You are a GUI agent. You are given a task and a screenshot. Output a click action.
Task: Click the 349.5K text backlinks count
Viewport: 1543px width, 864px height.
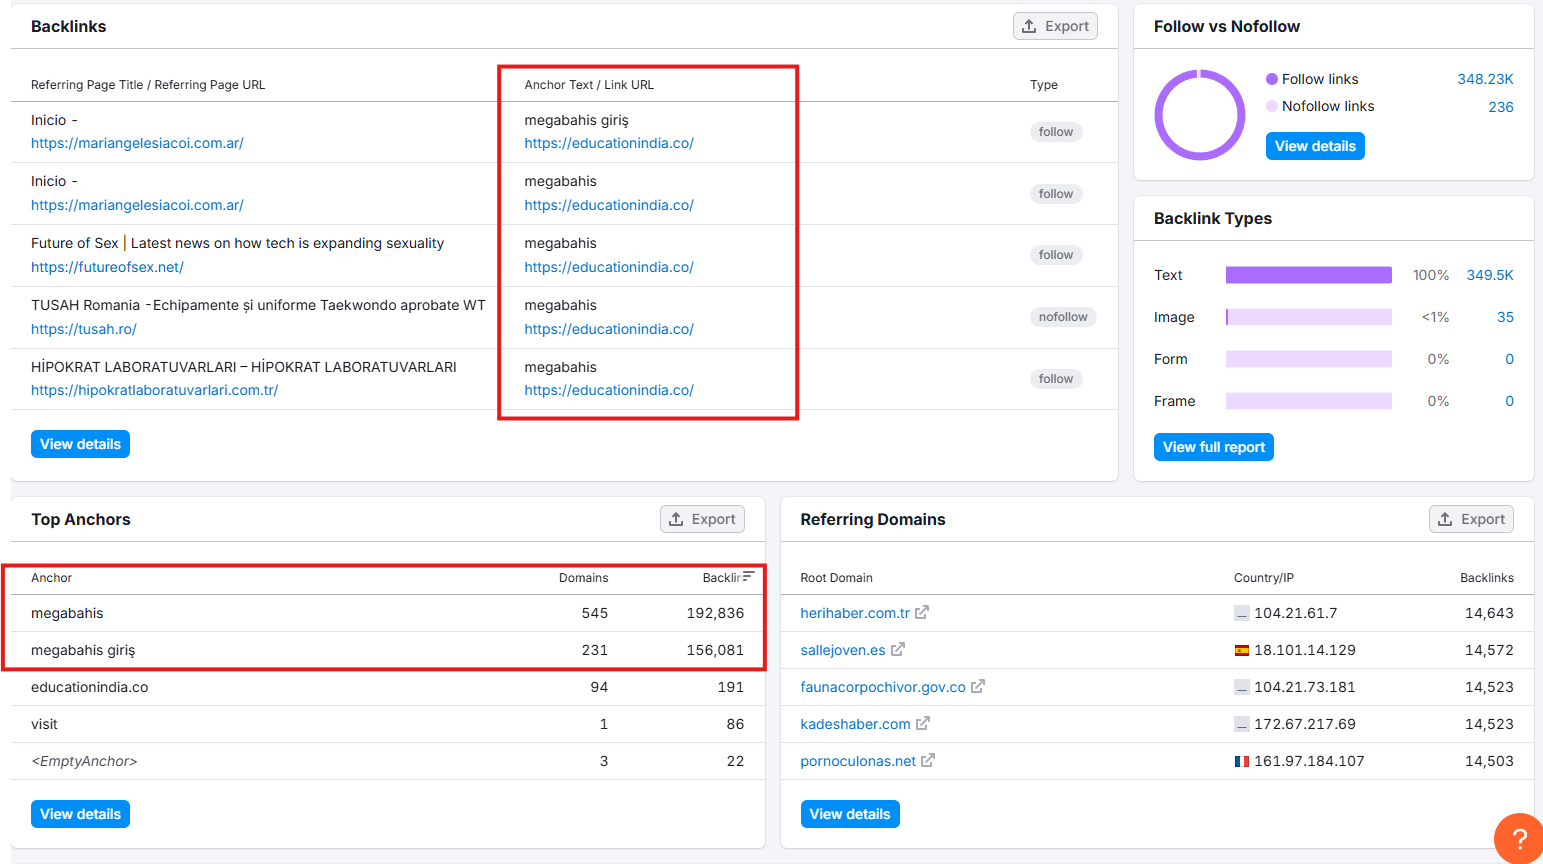[x=1490, y=275]
